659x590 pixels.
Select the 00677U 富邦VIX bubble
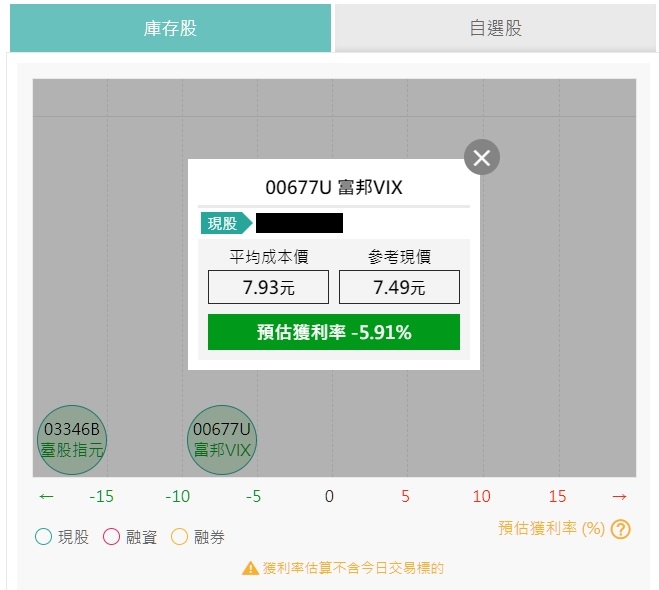click(x=222, y=440)
